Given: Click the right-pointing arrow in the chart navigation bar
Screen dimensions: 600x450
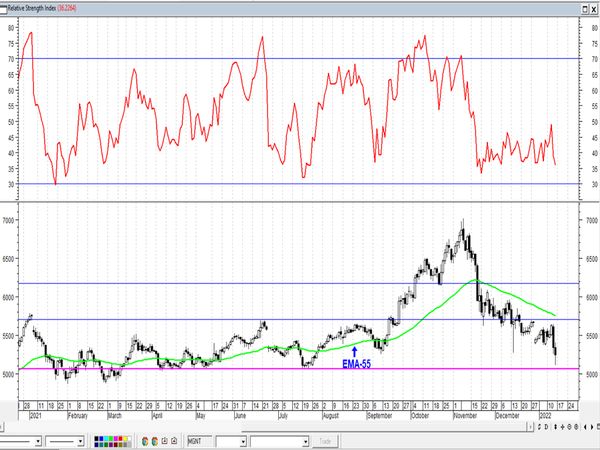Looking at the screenshot, I should (x=592, y=427).
